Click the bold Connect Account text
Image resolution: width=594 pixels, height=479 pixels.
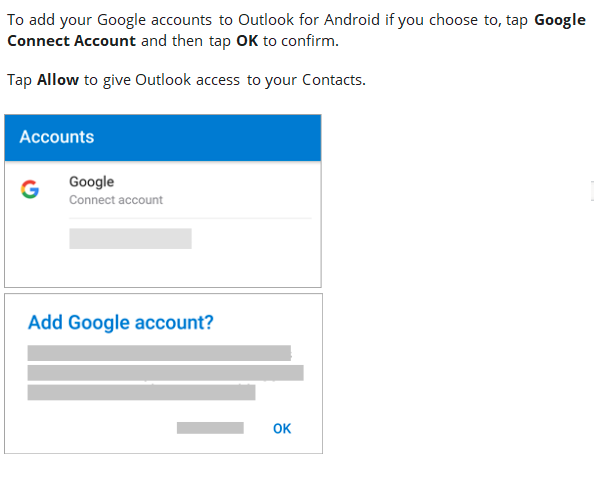pos(72,41)
